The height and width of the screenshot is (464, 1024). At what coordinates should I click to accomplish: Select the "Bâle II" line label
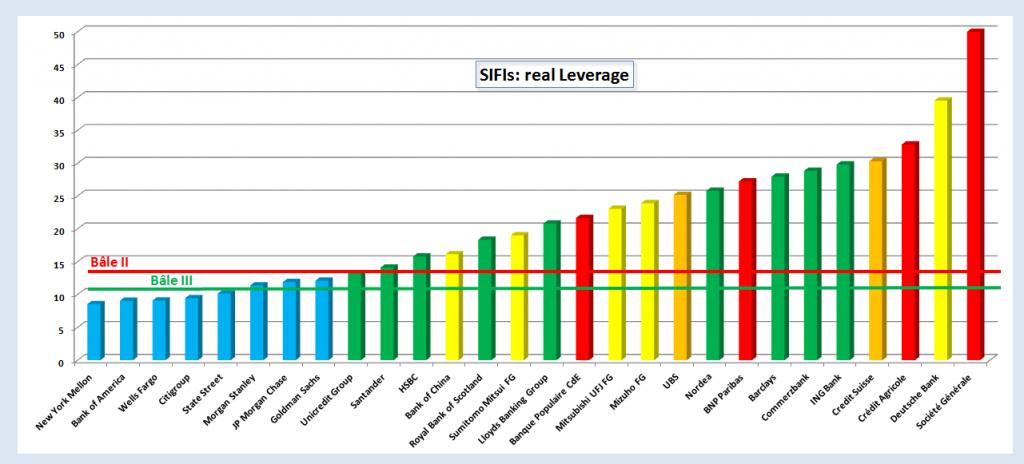109,262
